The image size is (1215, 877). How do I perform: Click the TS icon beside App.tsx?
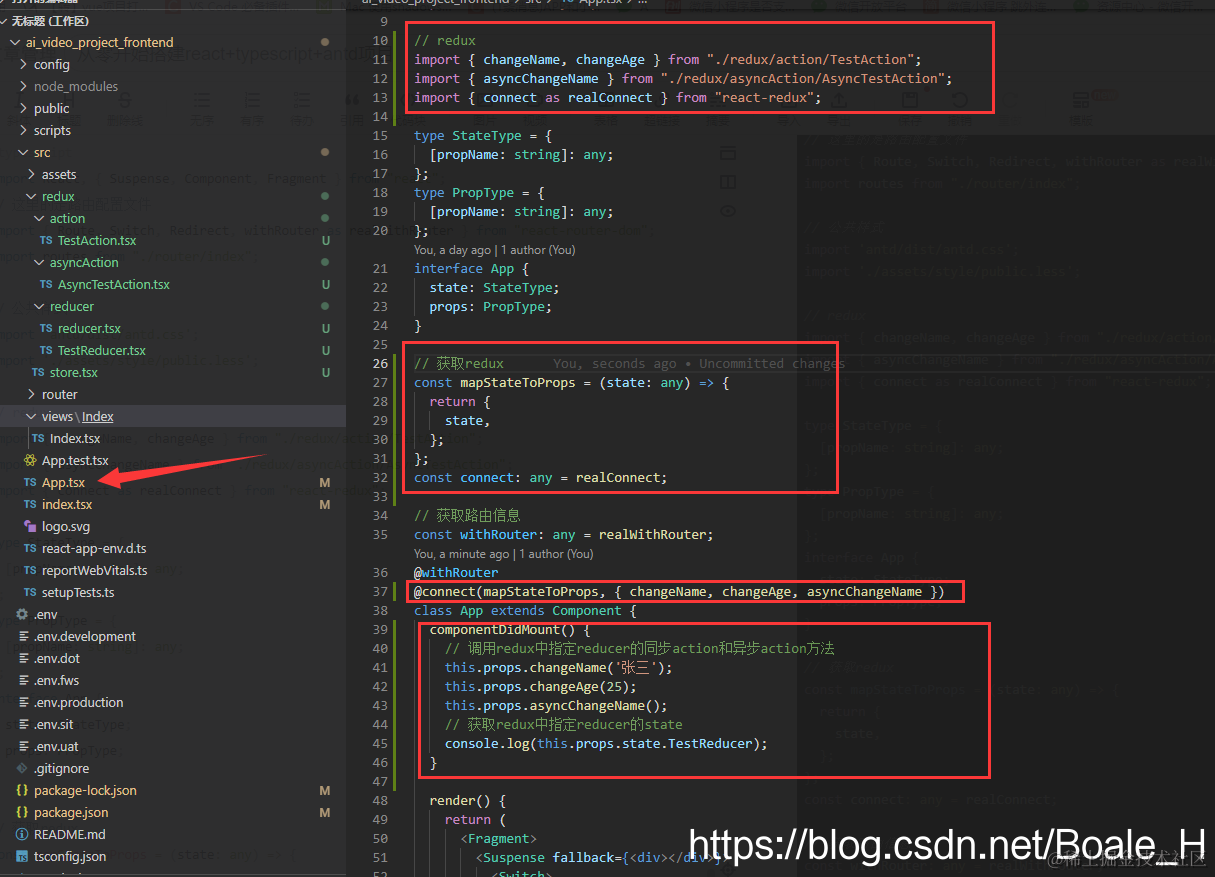pyautogui.click(x=30, y=483)
